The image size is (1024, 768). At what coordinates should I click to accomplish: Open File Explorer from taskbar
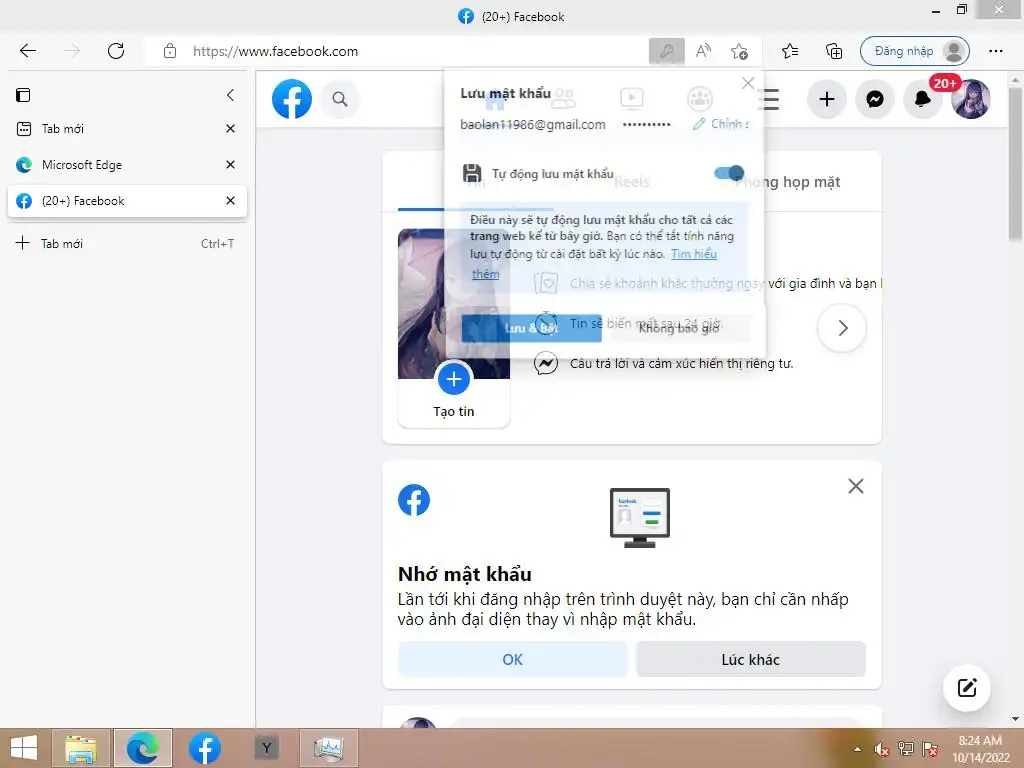(x=81, y=748)
